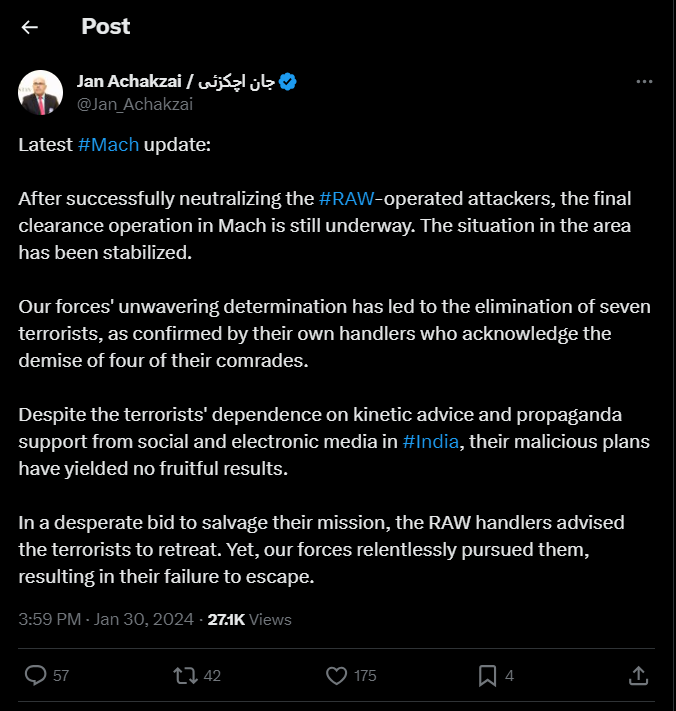Open the #Mach hashtag link
This screenshot has height=711, width=676.
point(108,145)
